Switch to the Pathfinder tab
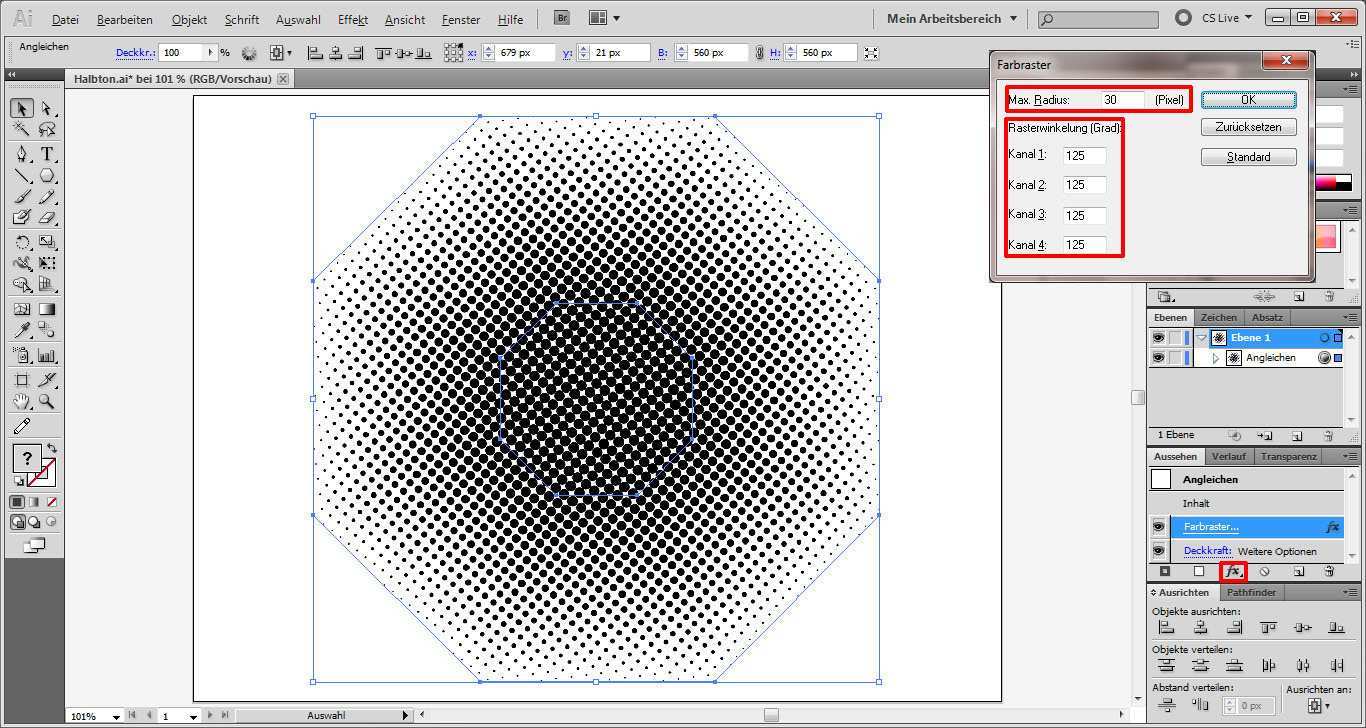The height and width of the screenshot is (728, 1366). 1251,592
